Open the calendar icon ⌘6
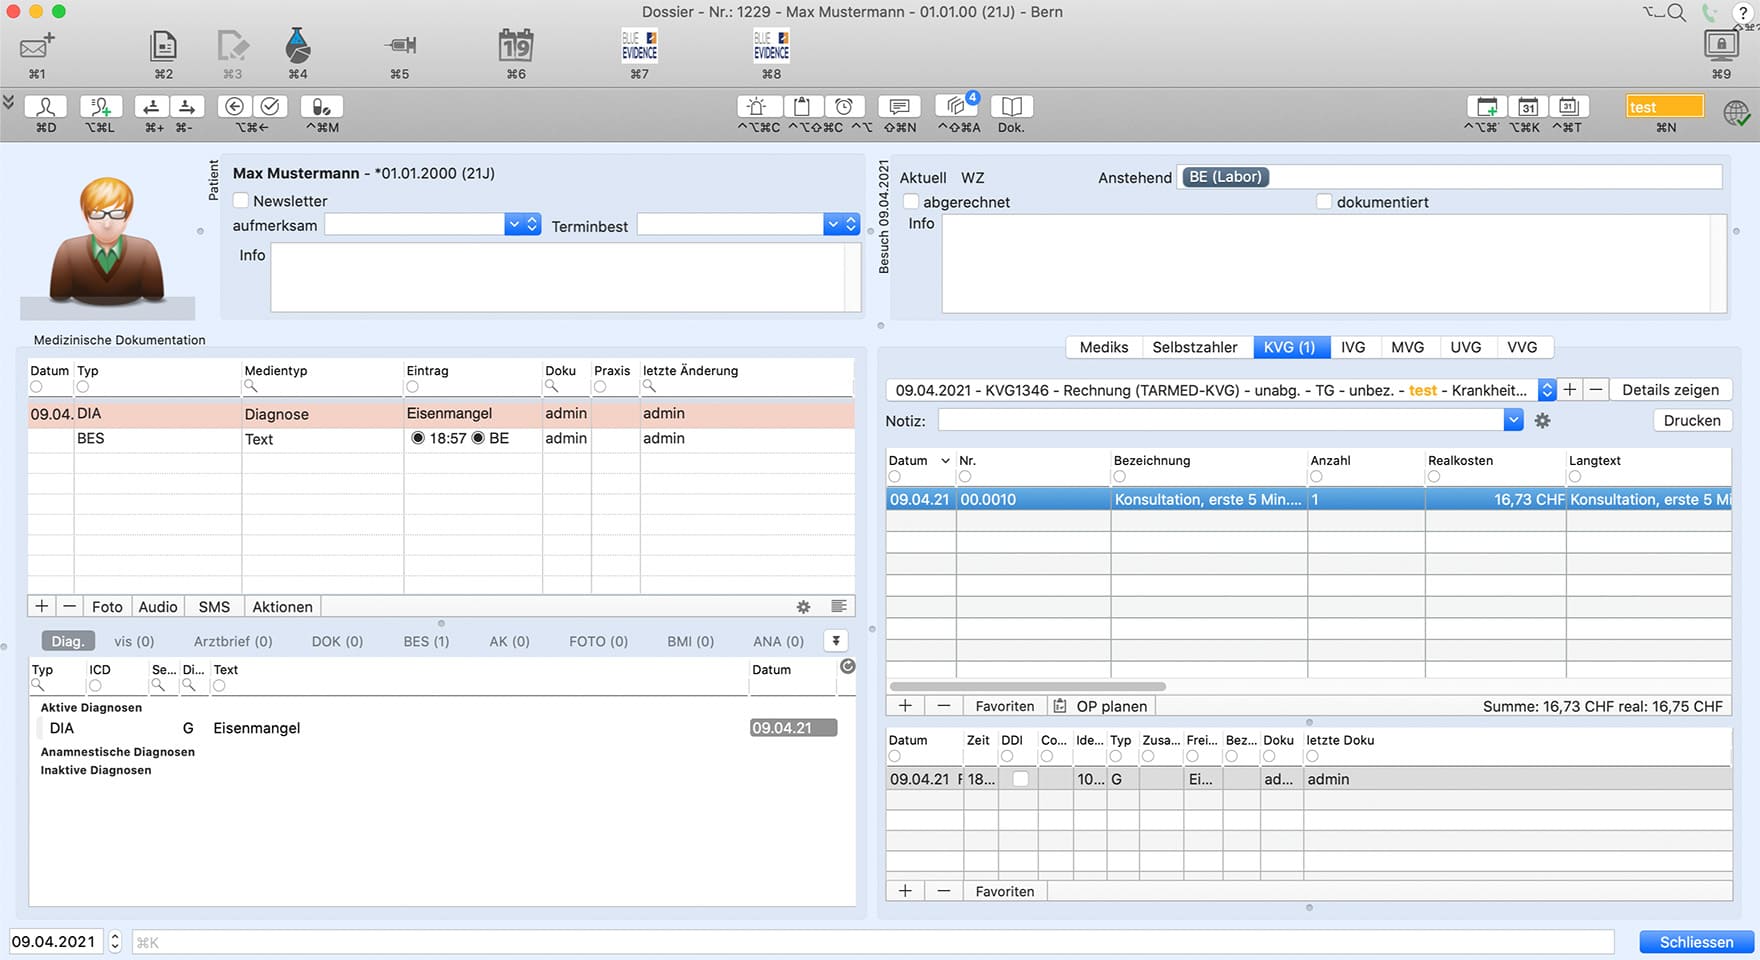The image size is (1760, 960). coord(514,44)
